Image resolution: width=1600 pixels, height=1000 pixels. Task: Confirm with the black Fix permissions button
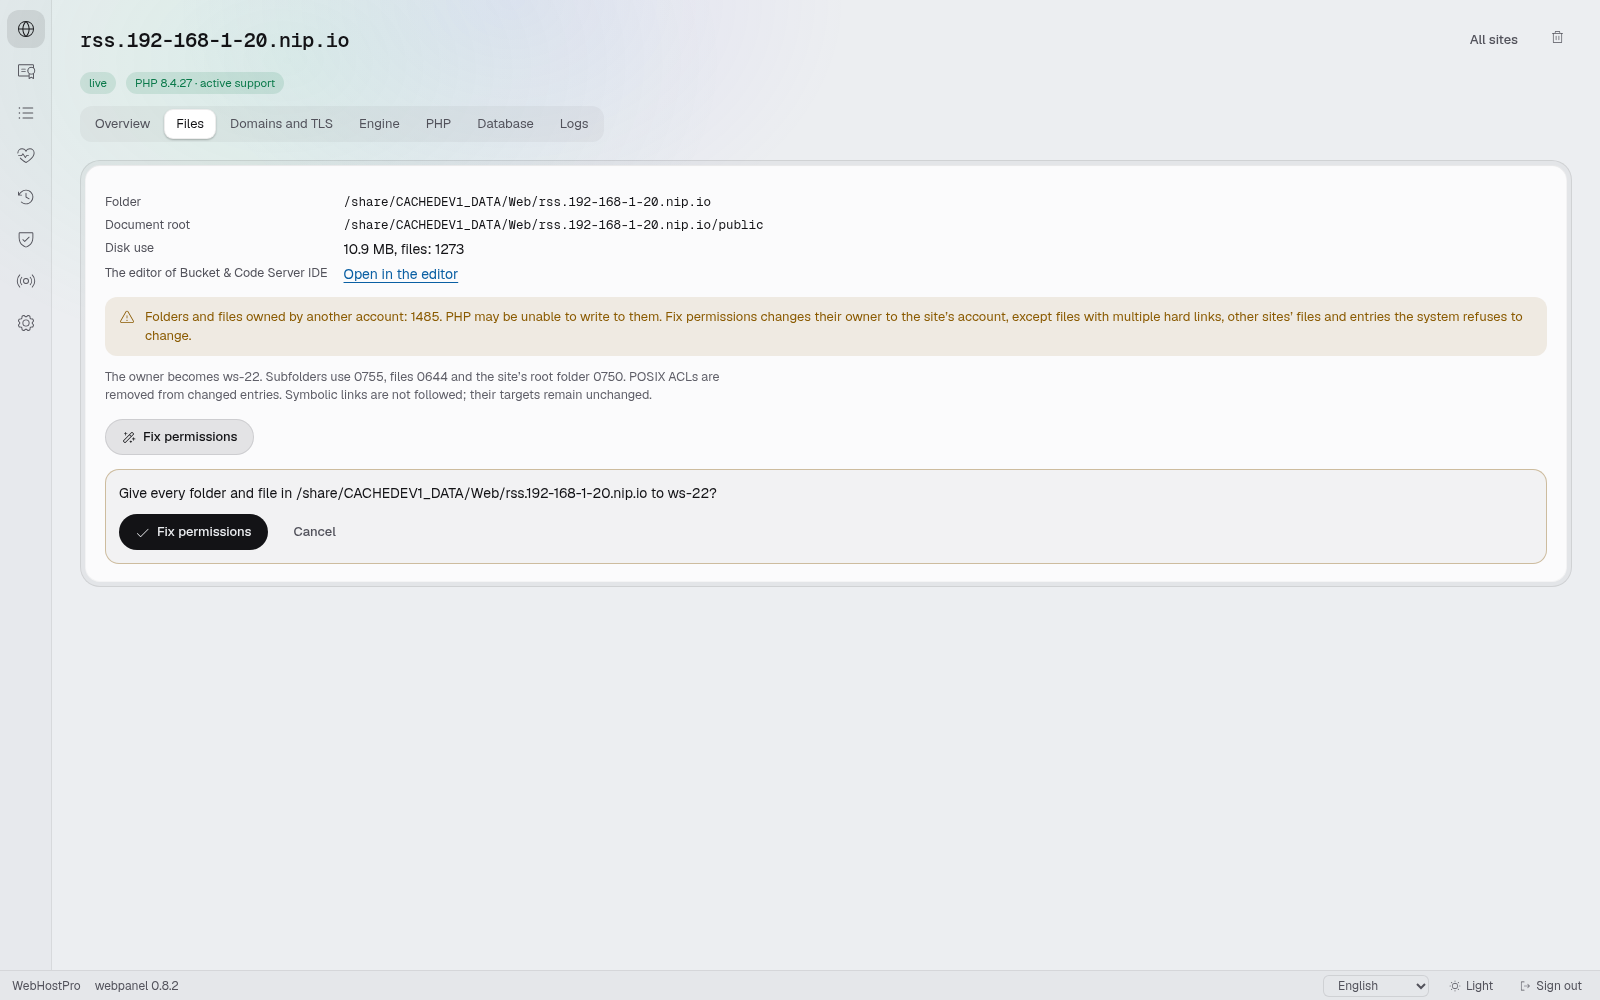(193, 532)
